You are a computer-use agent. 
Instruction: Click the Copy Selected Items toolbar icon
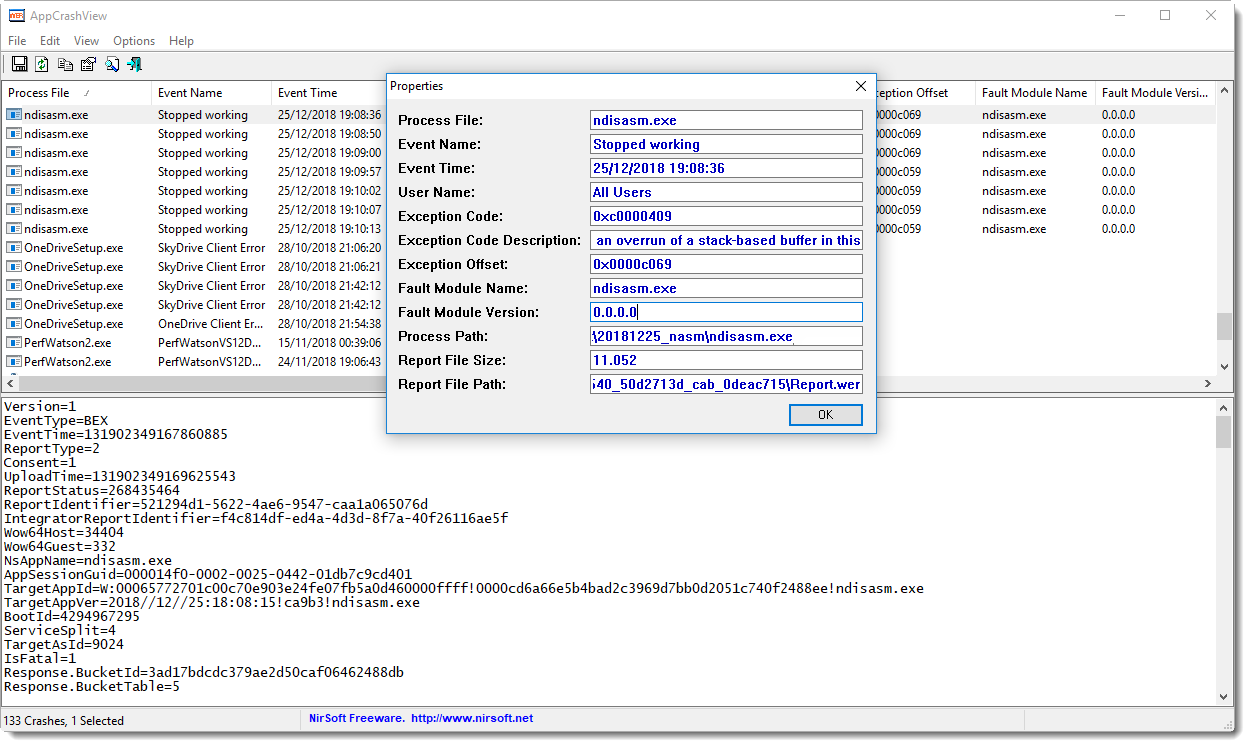point(65,64)
